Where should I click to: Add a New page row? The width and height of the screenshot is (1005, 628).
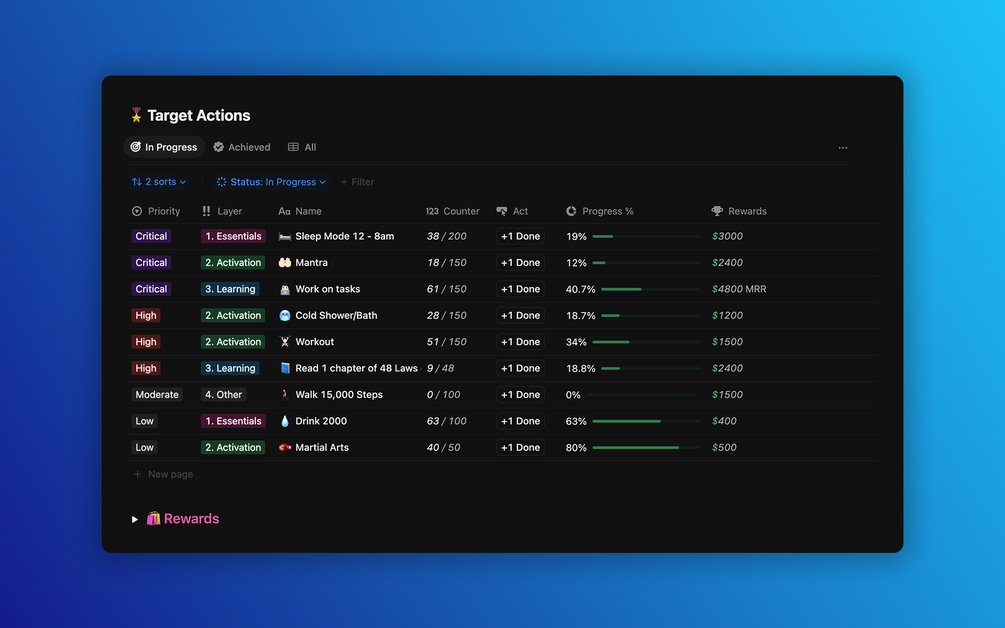163,474
